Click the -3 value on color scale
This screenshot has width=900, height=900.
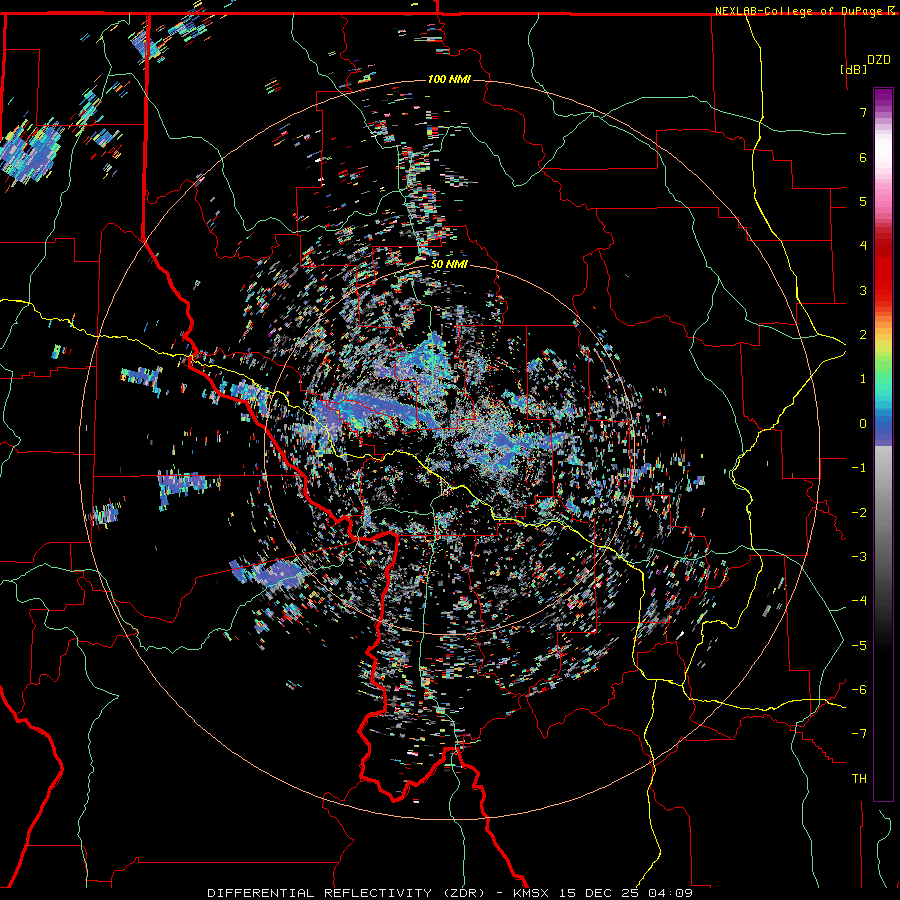click(x=859, y=557)
